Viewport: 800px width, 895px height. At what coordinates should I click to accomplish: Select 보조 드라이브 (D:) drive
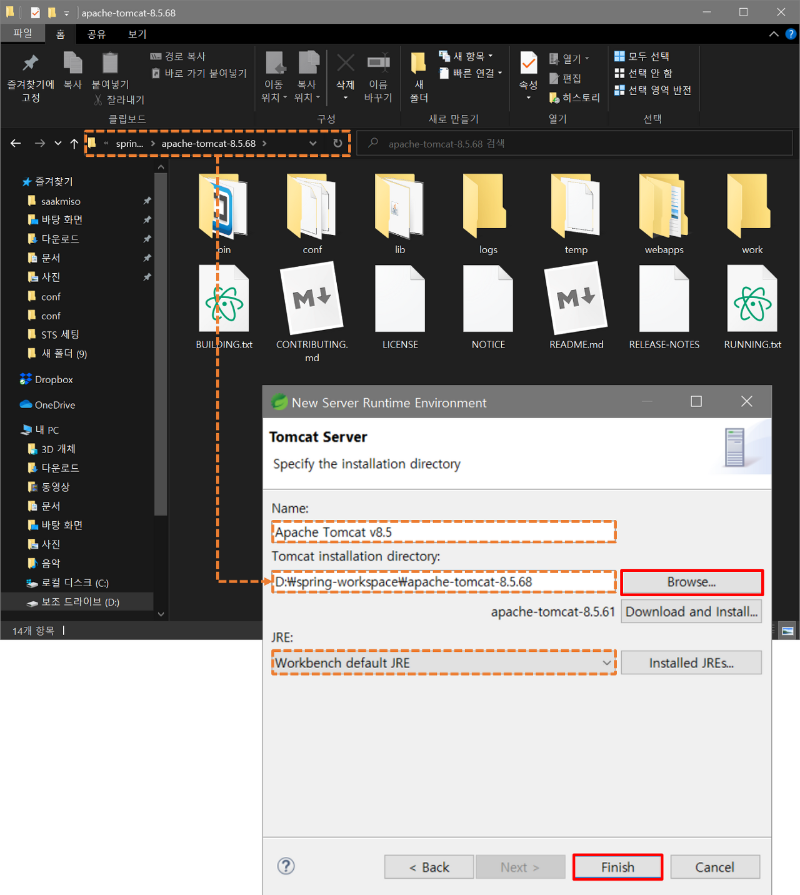point(79,602)
